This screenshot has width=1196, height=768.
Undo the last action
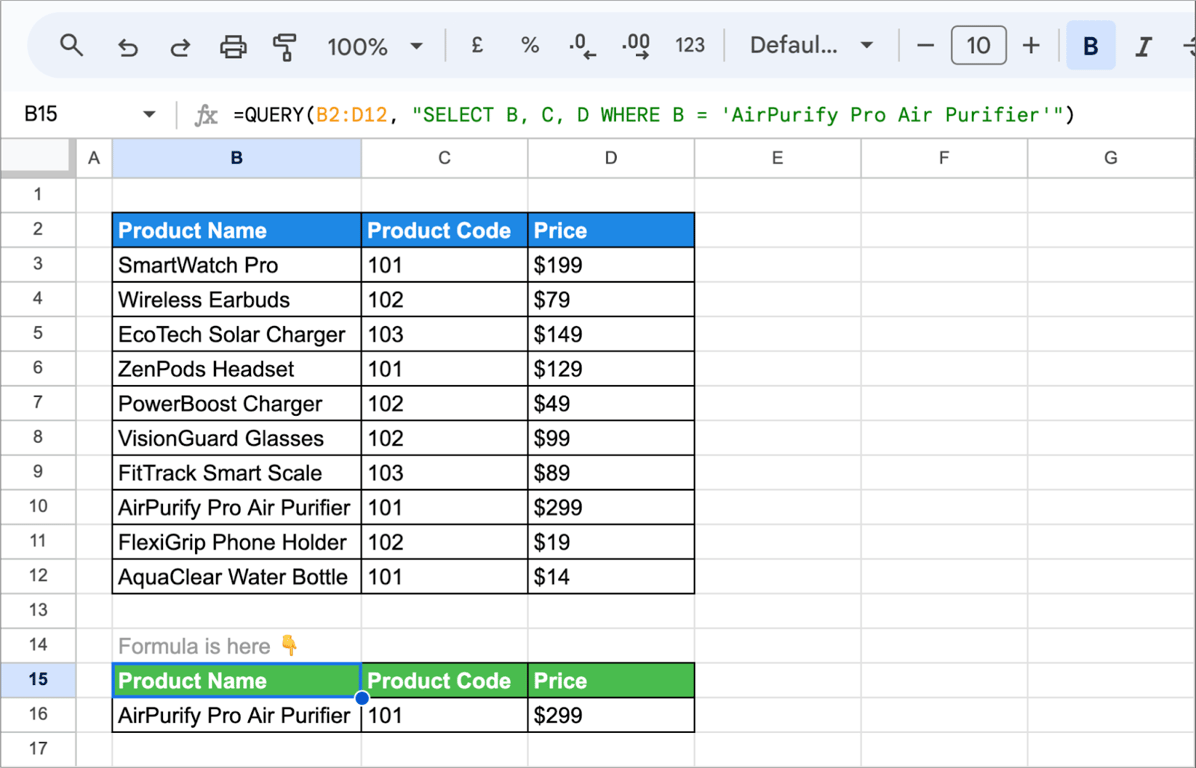coord(127,47)
